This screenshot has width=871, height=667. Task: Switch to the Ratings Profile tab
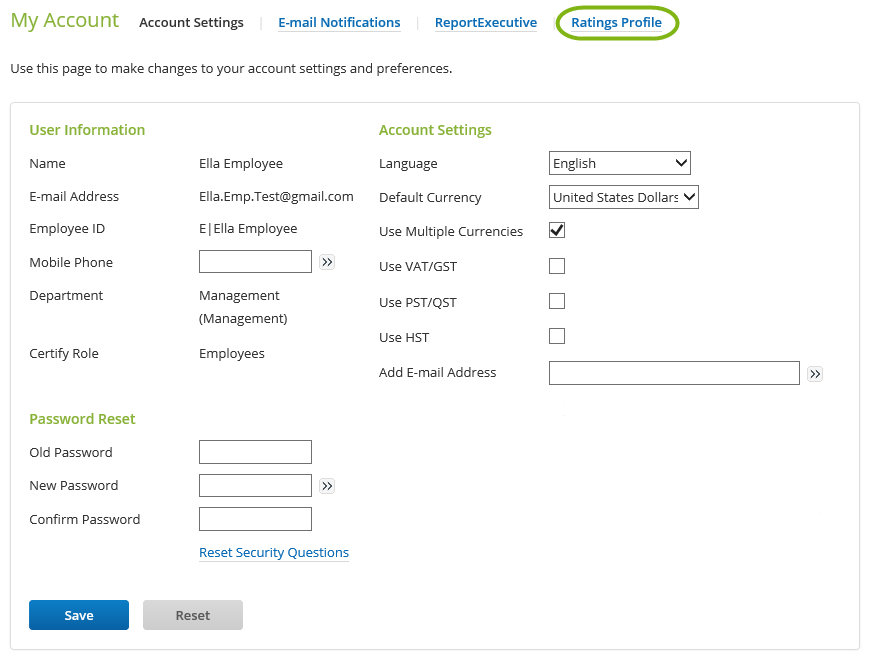[x=616, y=23]
